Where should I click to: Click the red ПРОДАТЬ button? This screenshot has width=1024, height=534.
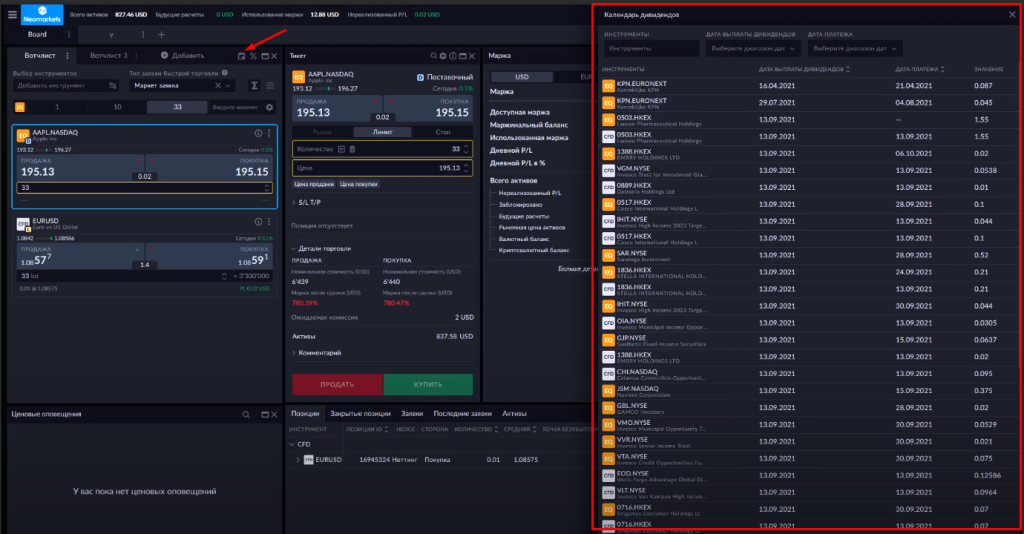coord(337,385)
